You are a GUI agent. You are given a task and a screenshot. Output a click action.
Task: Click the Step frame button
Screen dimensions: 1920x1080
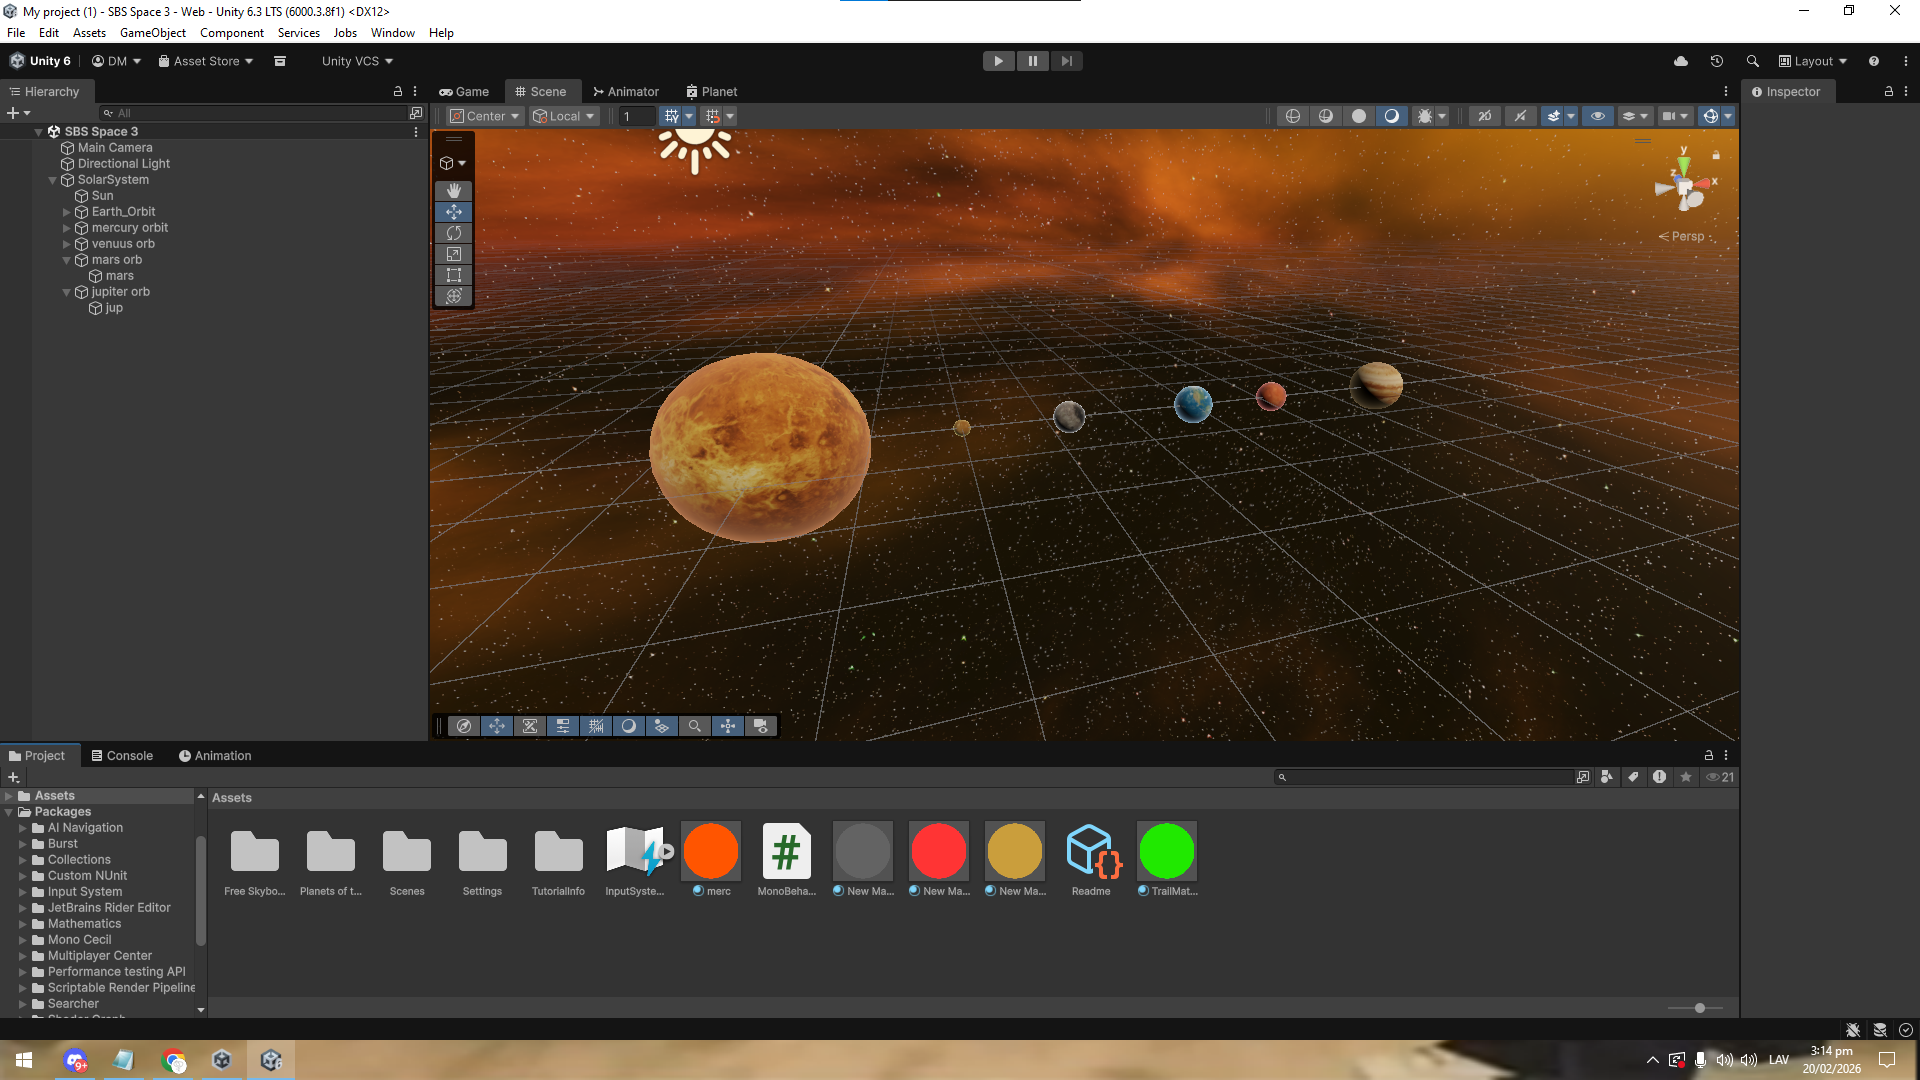click(1067, 61)
